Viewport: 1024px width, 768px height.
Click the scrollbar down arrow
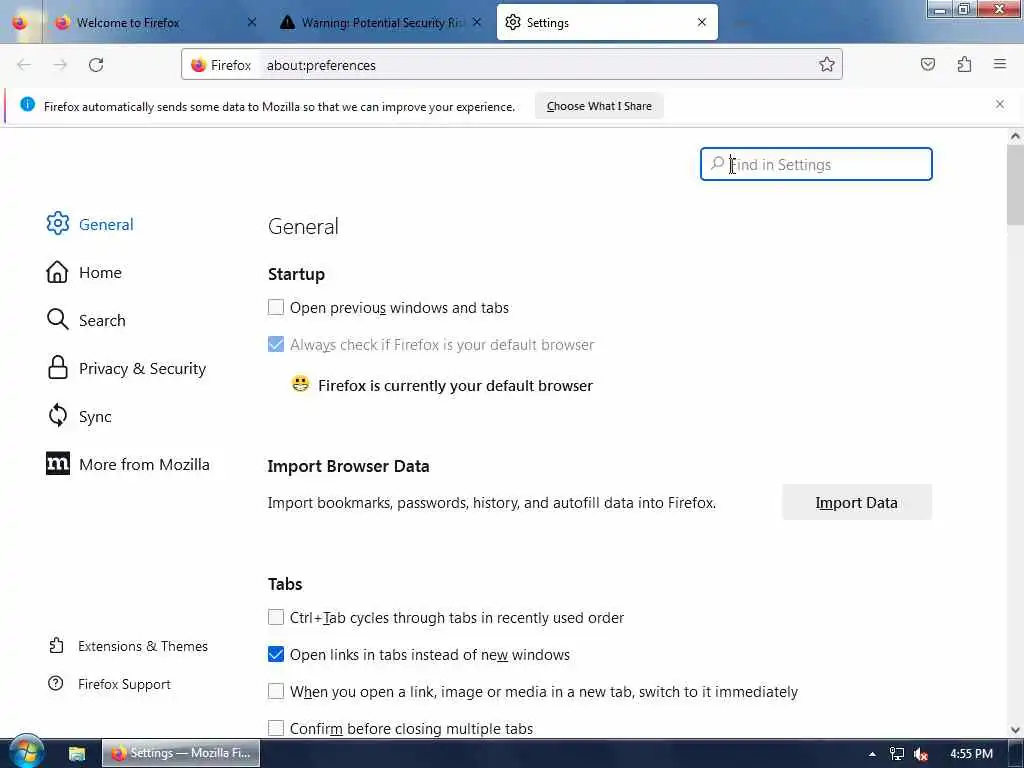coord(1015,729)
